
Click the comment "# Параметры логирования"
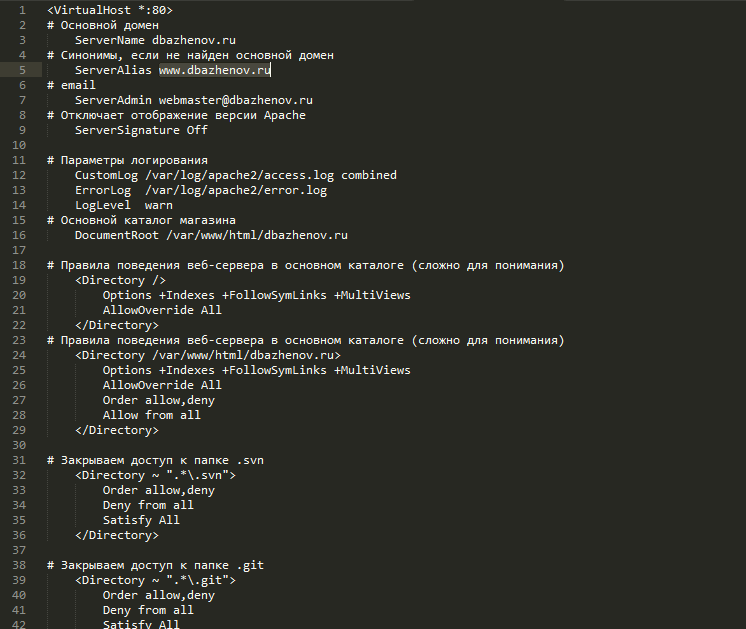[127, 160]
